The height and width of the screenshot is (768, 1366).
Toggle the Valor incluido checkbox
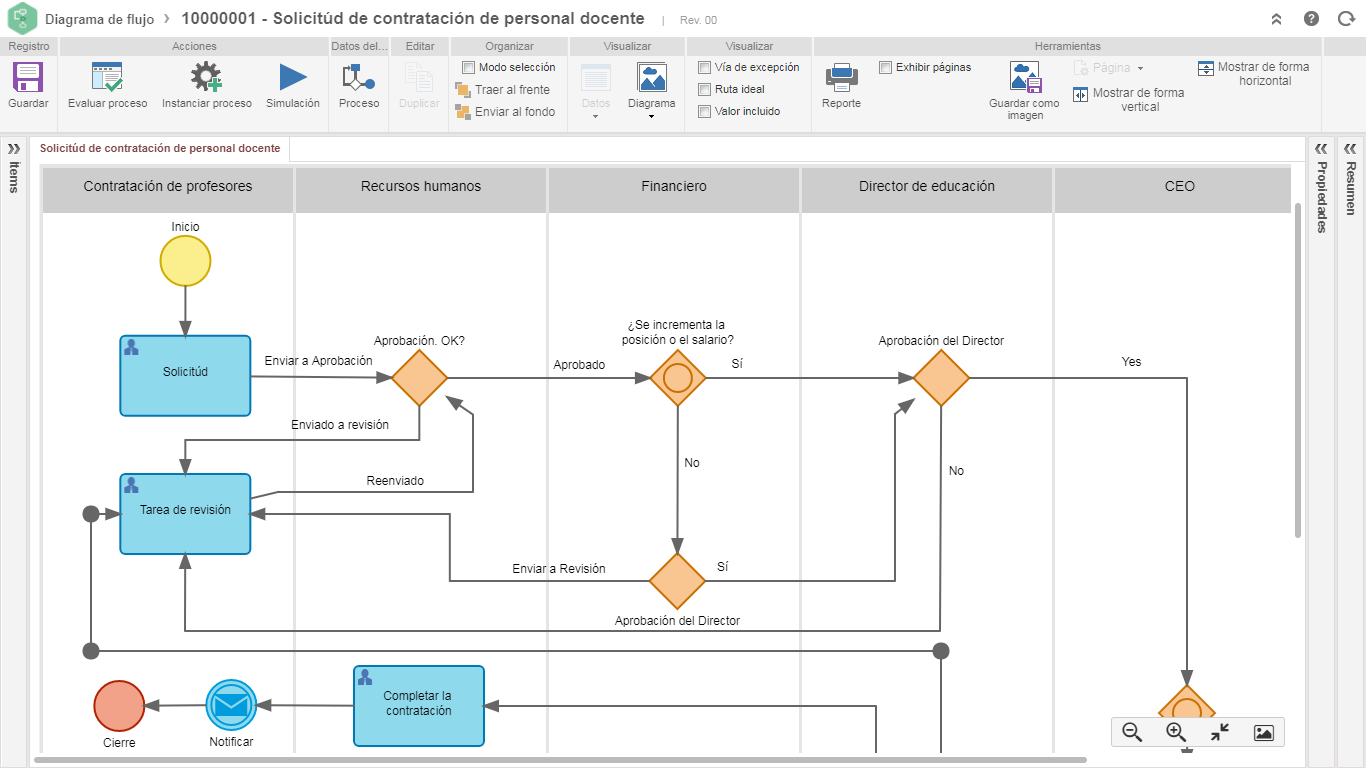pos(705,111)
